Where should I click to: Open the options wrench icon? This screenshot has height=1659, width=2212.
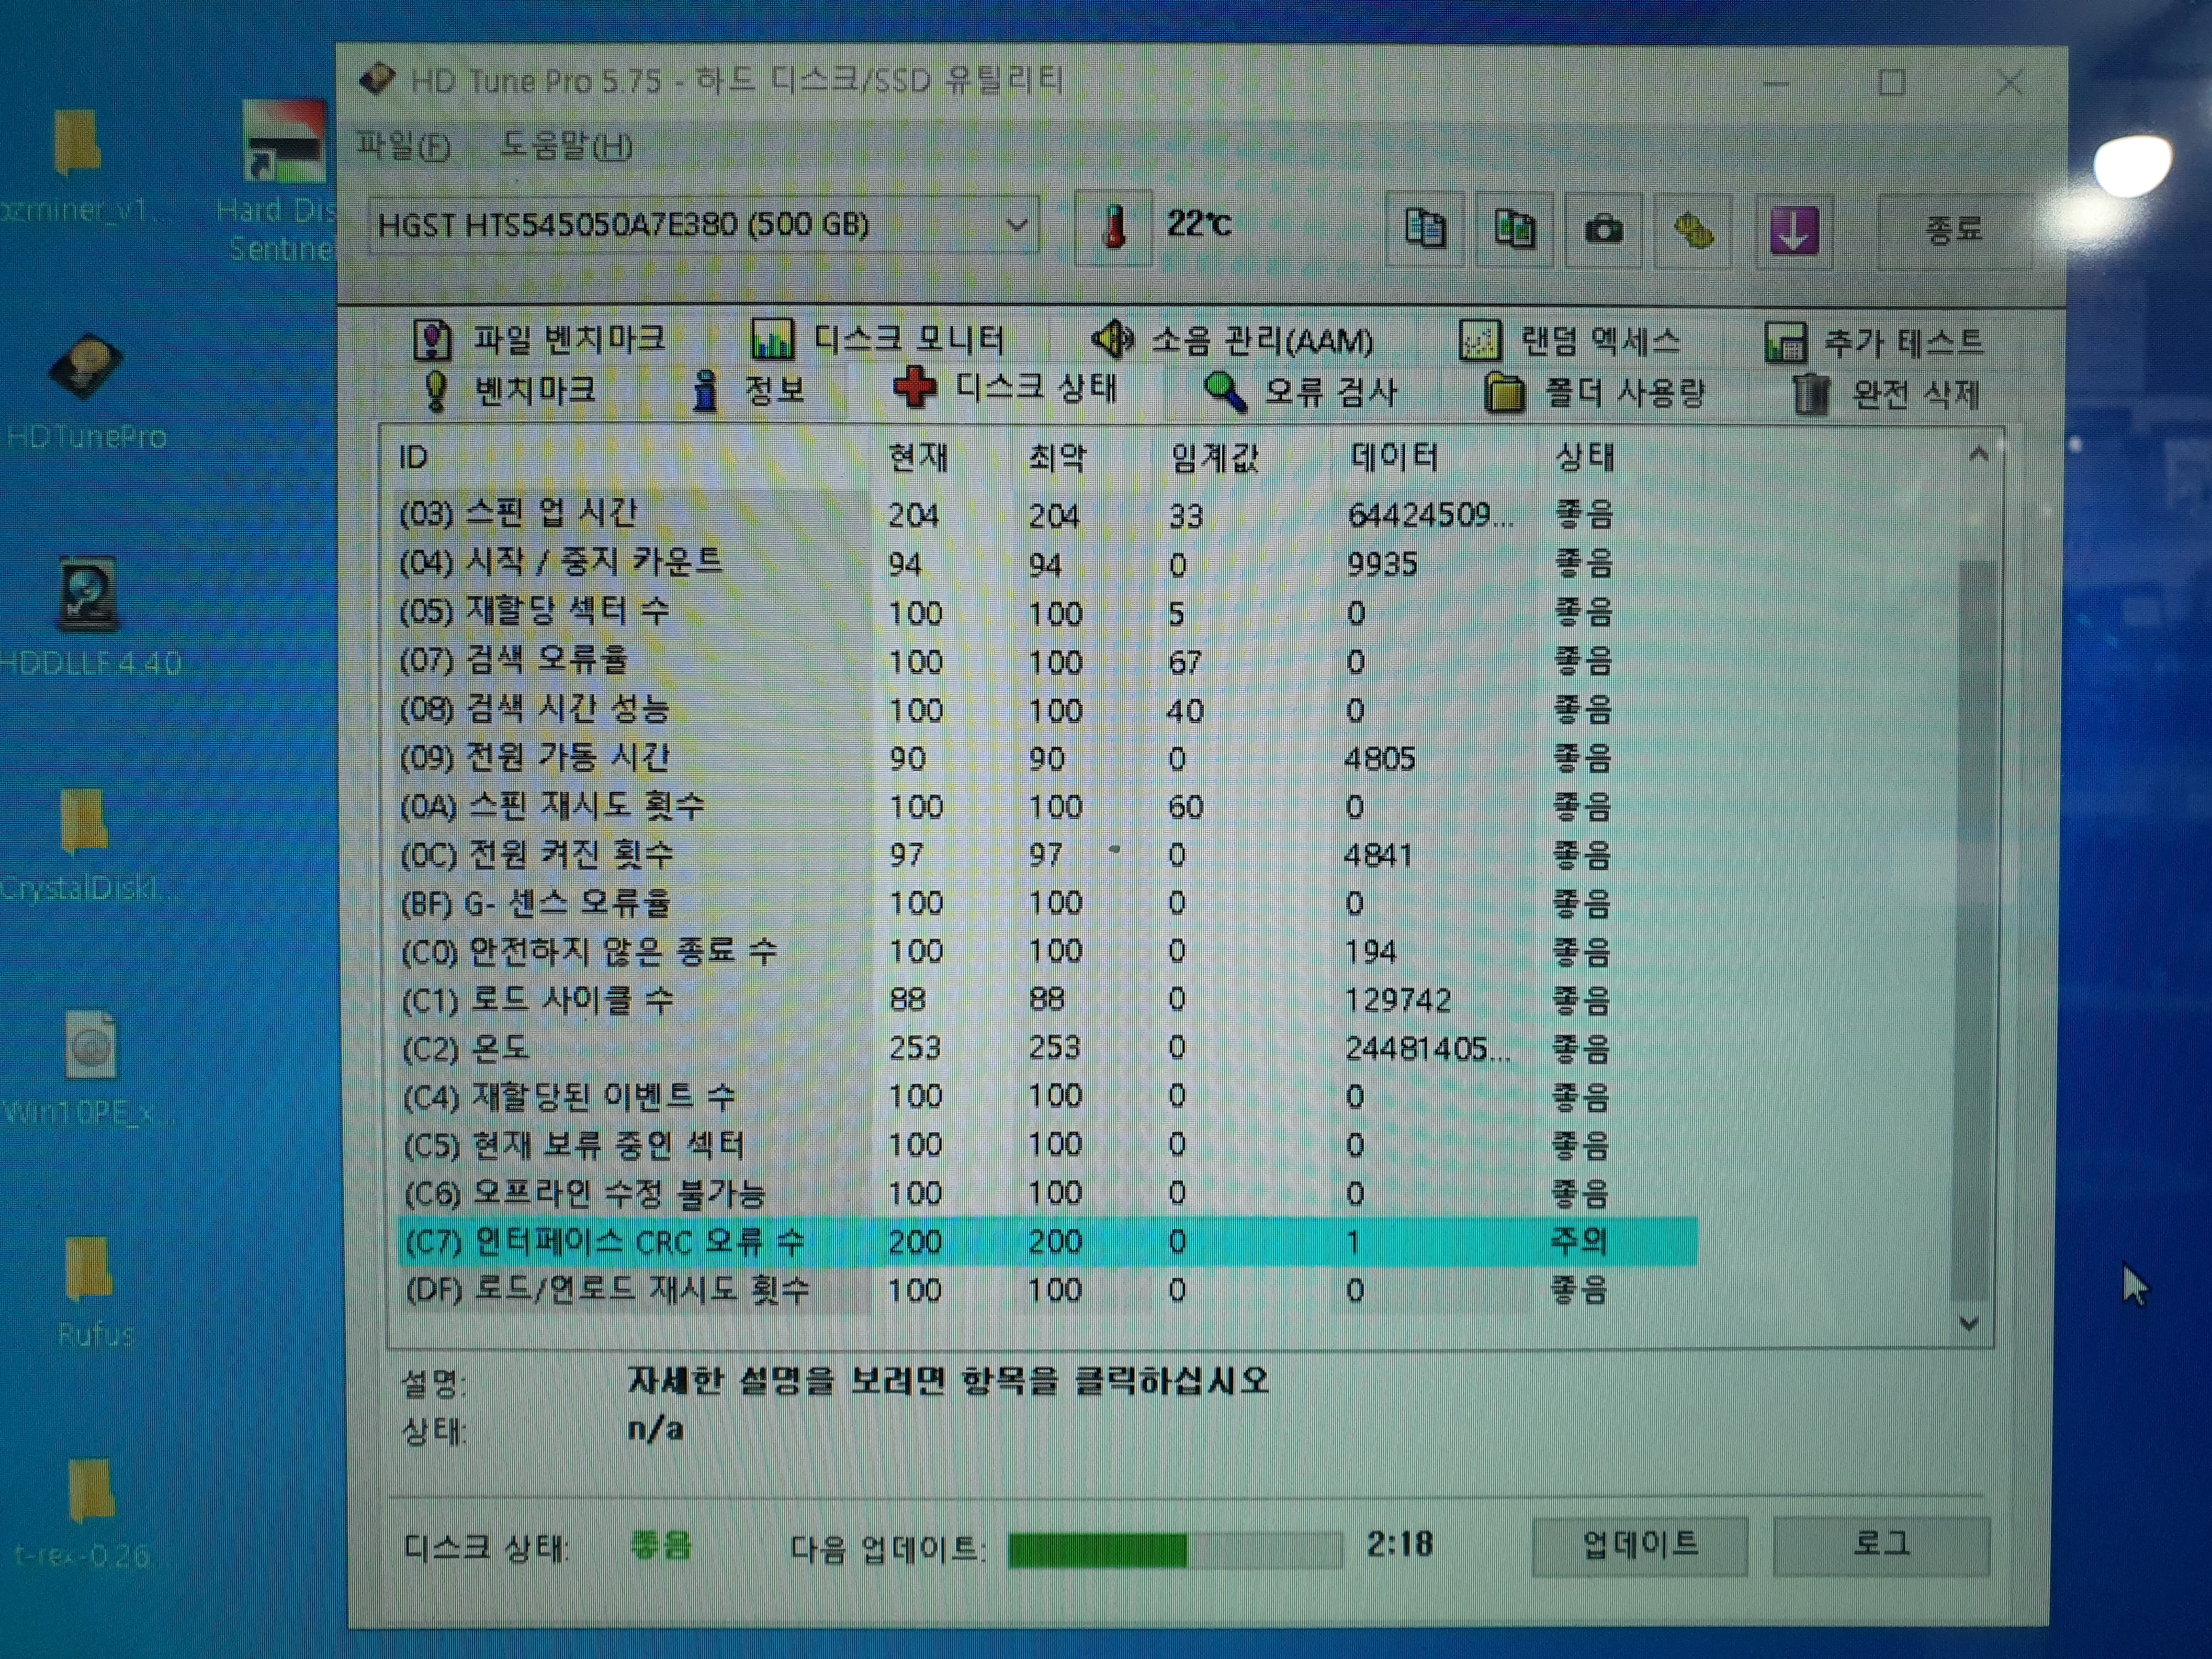click(1692, 231)
